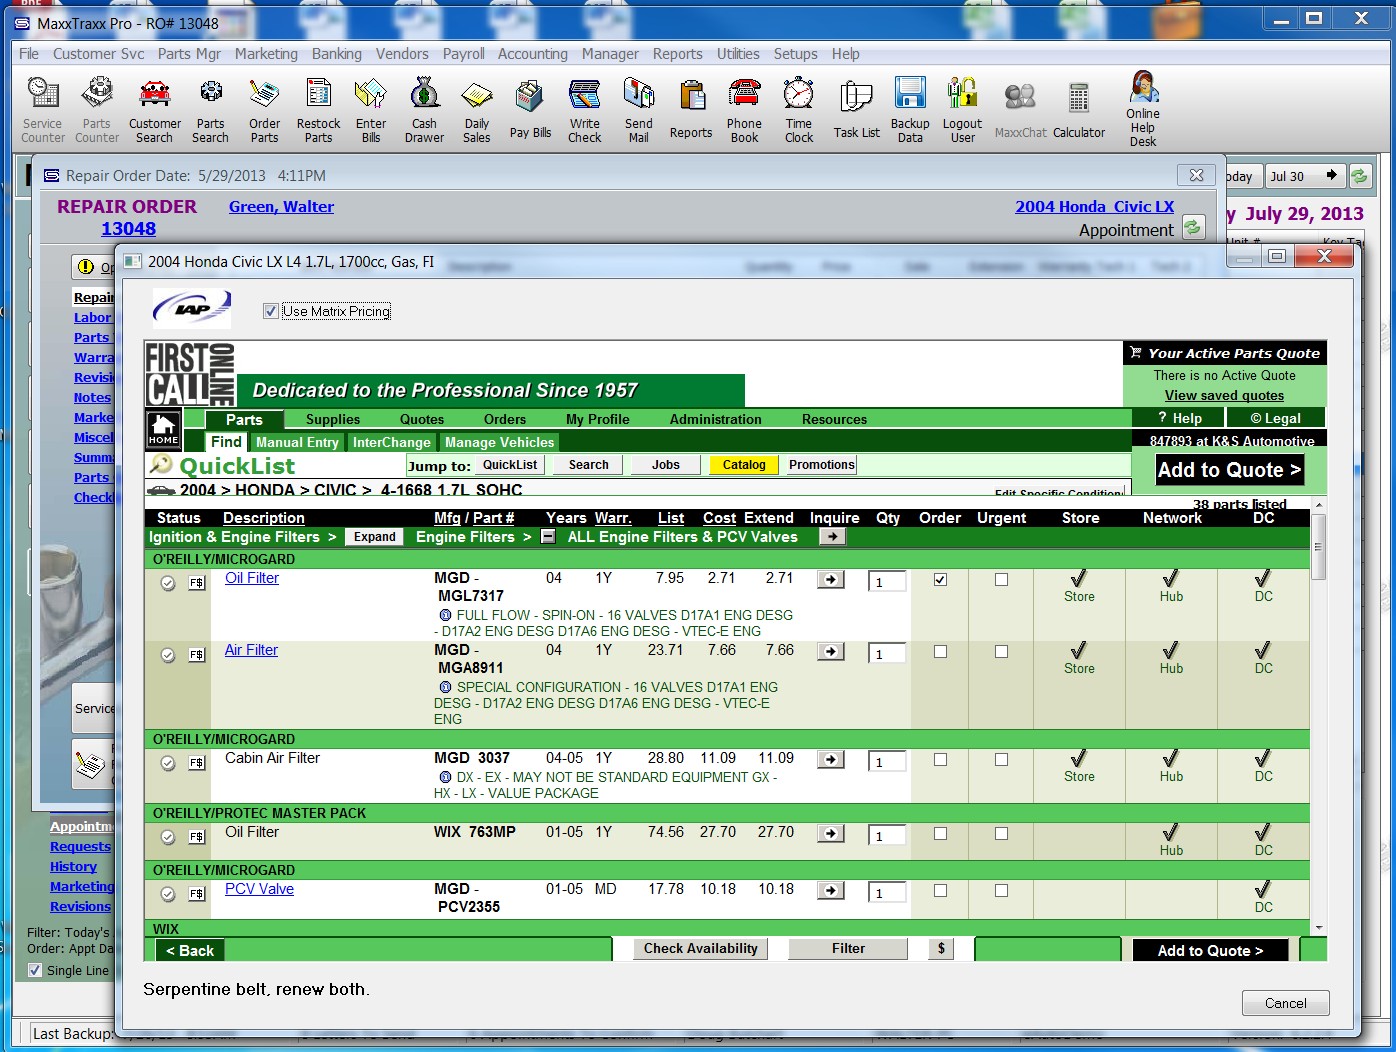Launch Customer Search
This screenshot has width=1396, height=1052.
pos(155,110)
